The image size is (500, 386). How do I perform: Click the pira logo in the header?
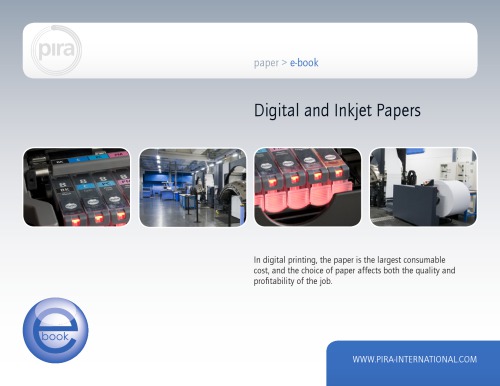56,50
